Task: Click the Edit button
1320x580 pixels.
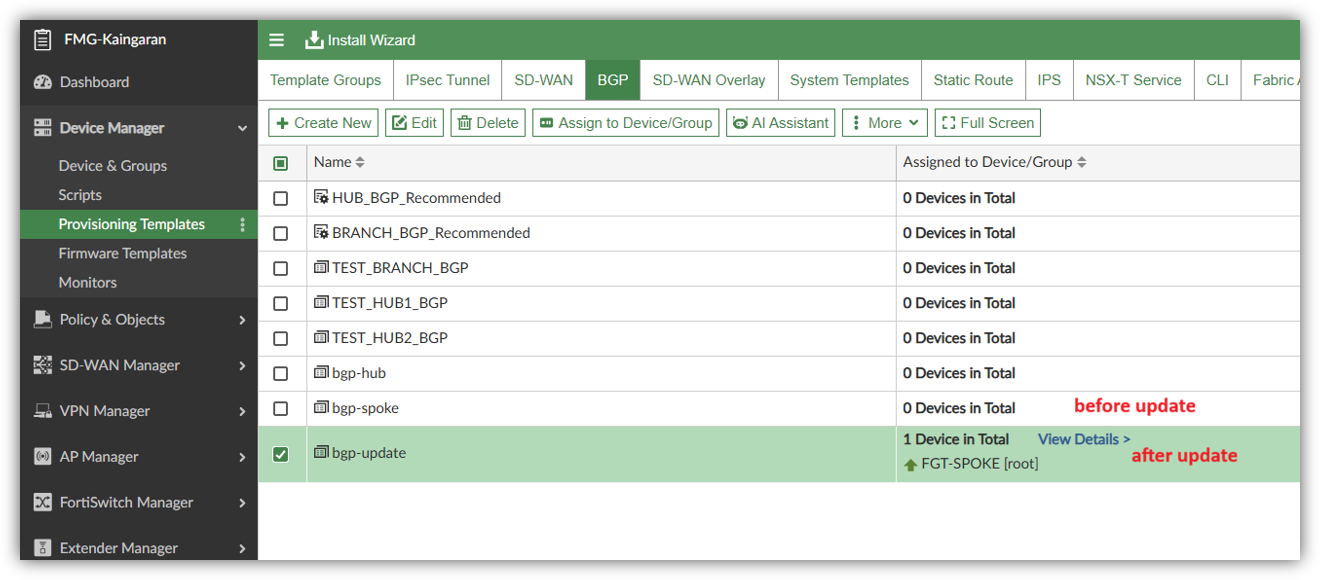Action: [x=414, y=123]
